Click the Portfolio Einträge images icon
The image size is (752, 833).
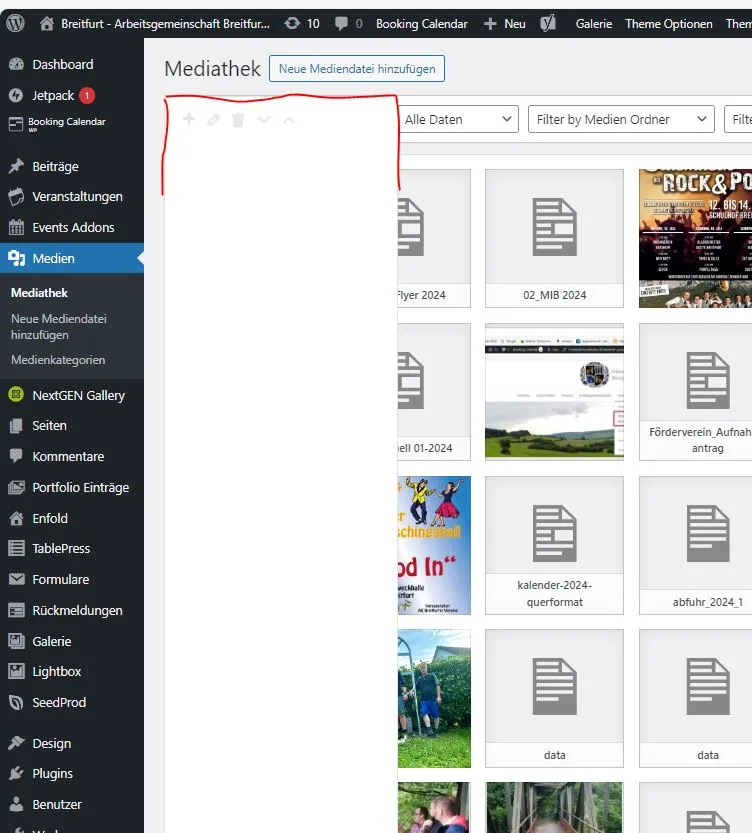pos(16,487)
